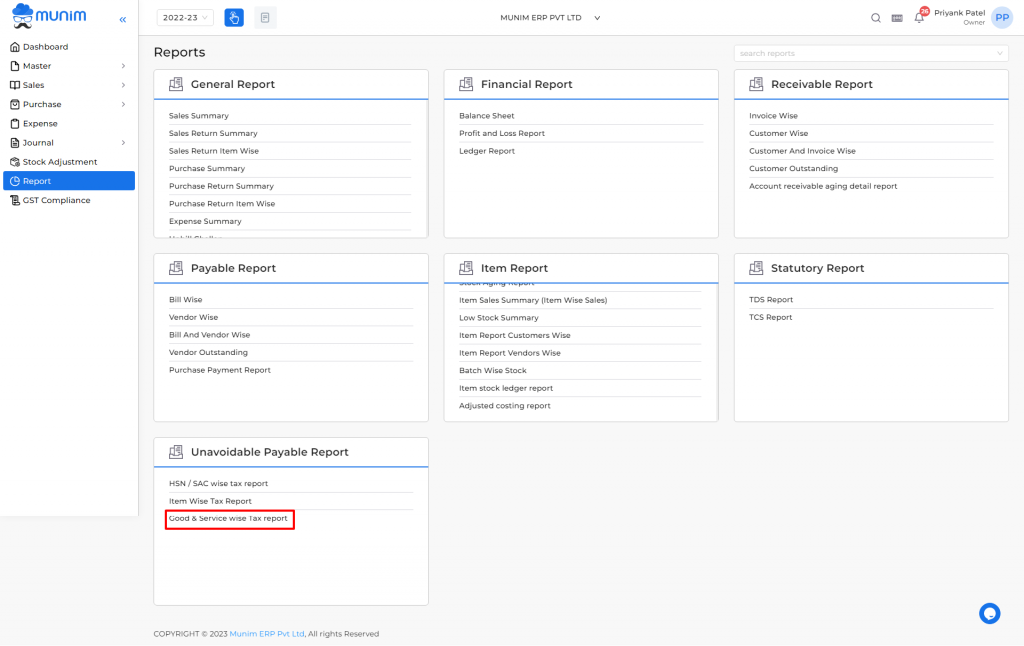
Task: Collapse the sidebar with double-chevron icon
Action: pos(123,20)
